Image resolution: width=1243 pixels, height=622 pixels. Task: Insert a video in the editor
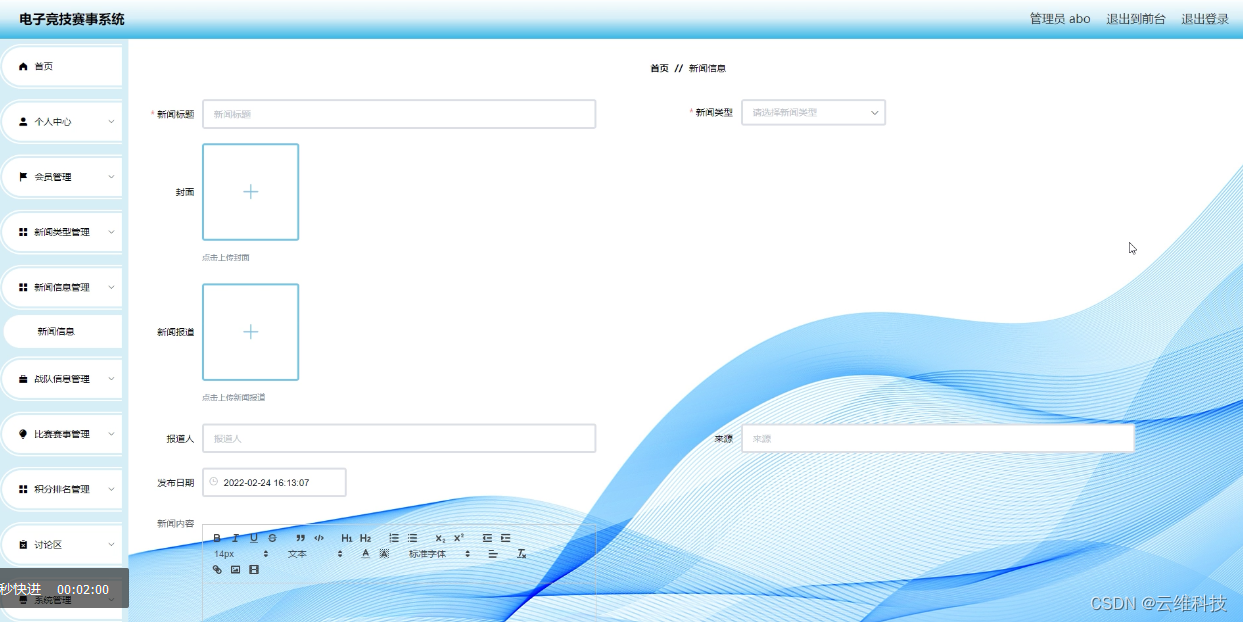tap(254, 569)
